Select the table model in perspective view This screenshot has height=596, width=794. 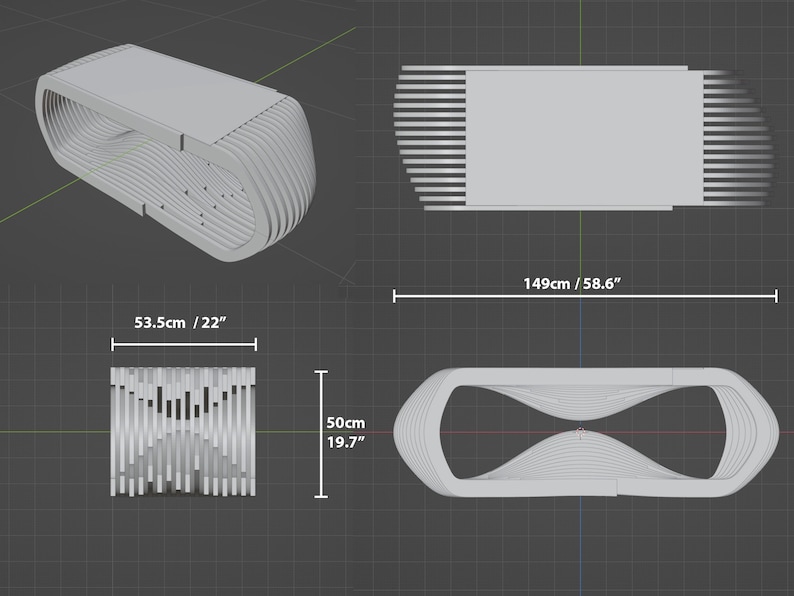click(x=175, y=152)
